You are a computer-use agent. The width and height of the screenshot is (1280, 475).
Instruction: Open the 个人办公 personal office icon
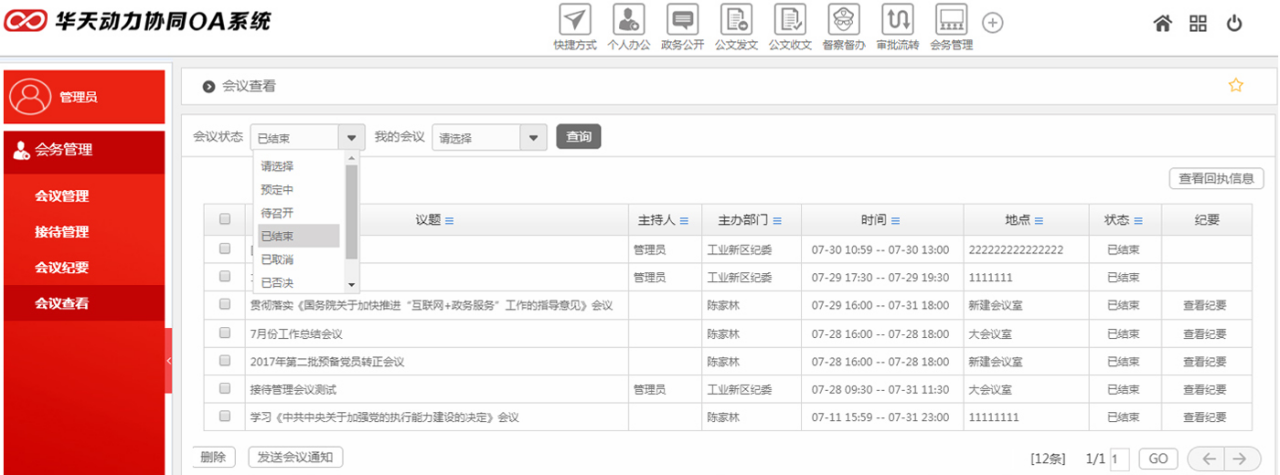628,21
